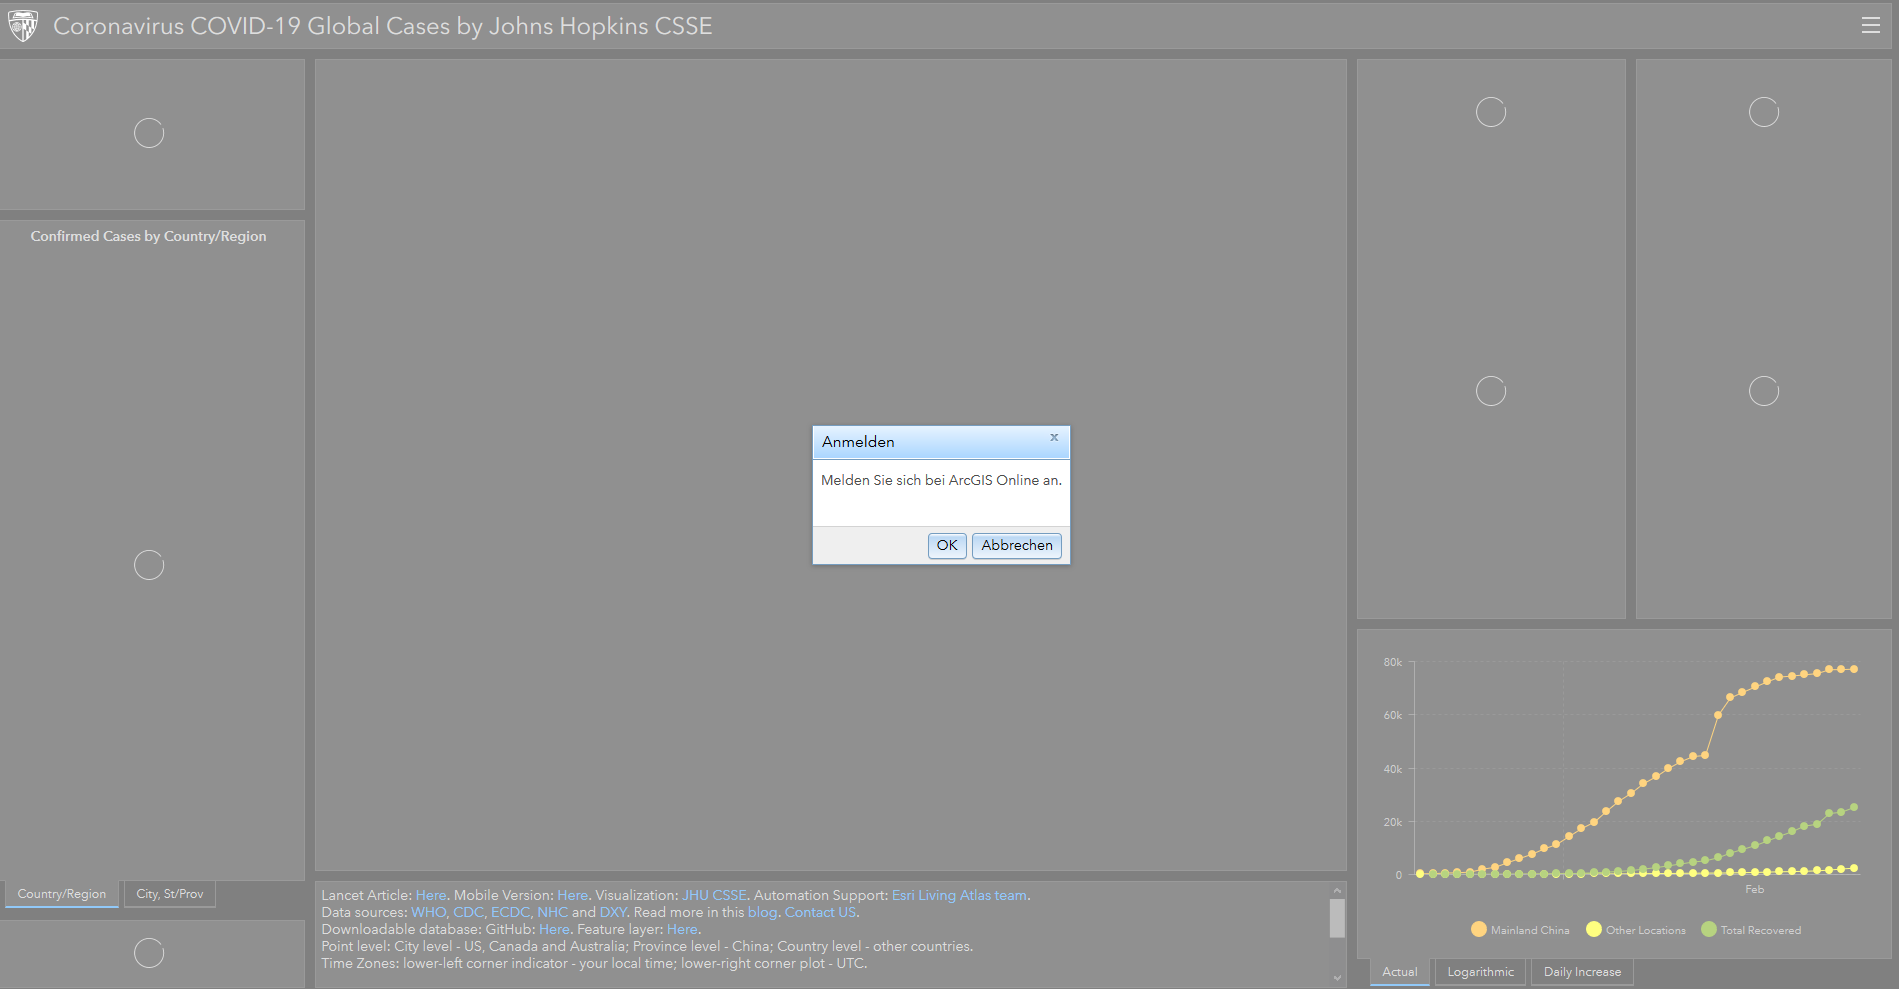Screen dimensions: 1899x989
Task: Click the Johns Hopkins shield logo
Action: [23, 26]
